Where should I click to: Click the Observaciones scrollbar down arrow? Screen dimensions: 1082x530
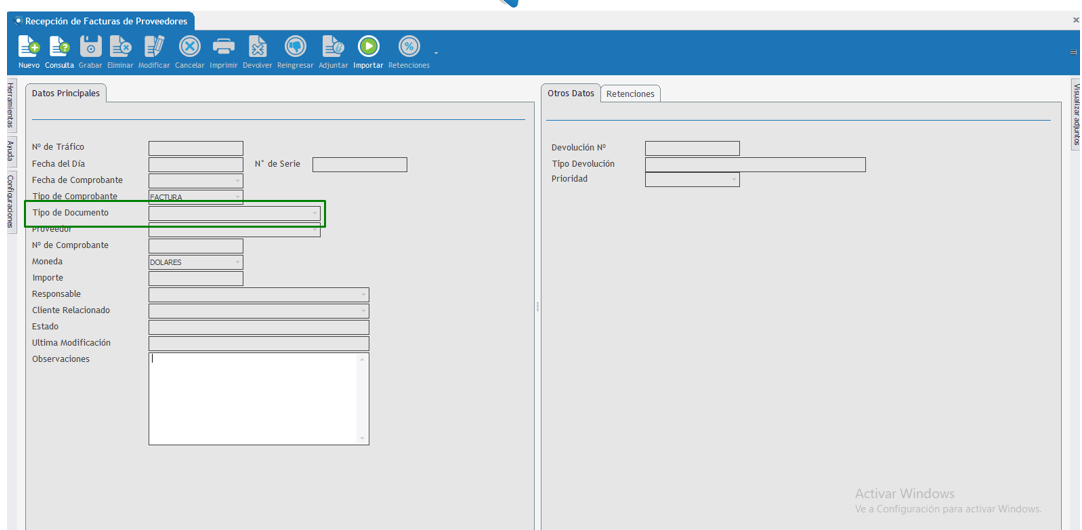coord(363,438)
